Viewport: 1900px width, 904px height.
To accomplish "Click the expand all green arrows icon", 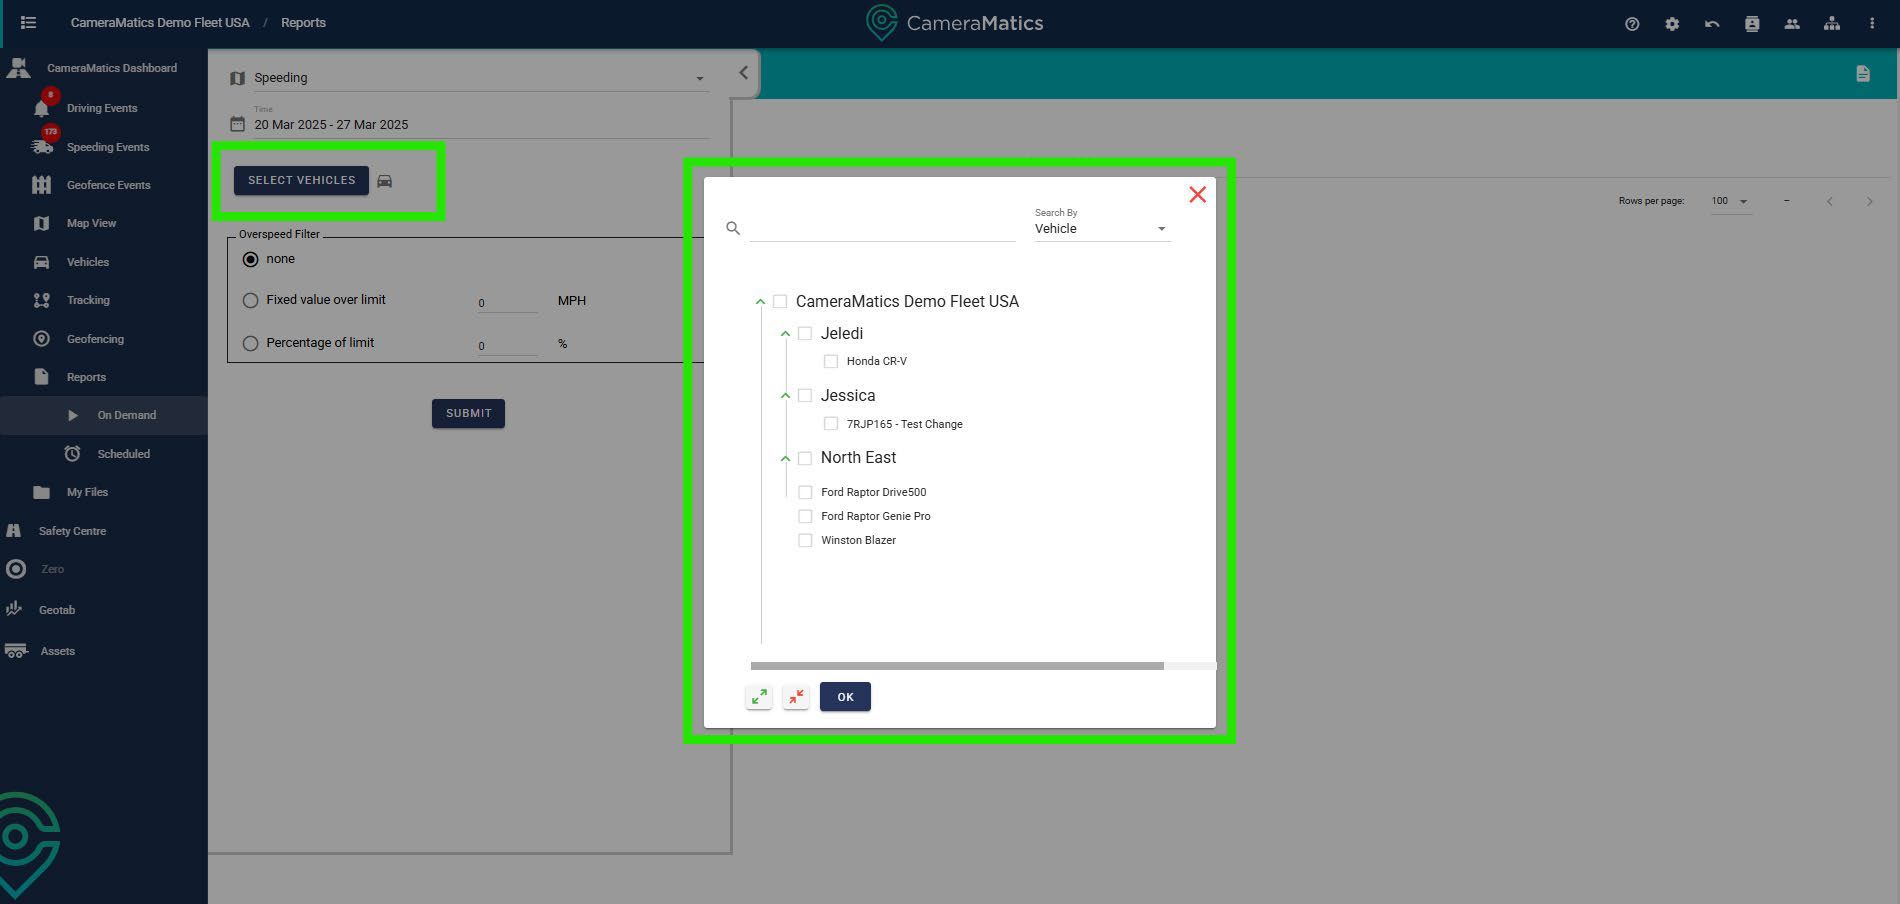I will point(759,697).
